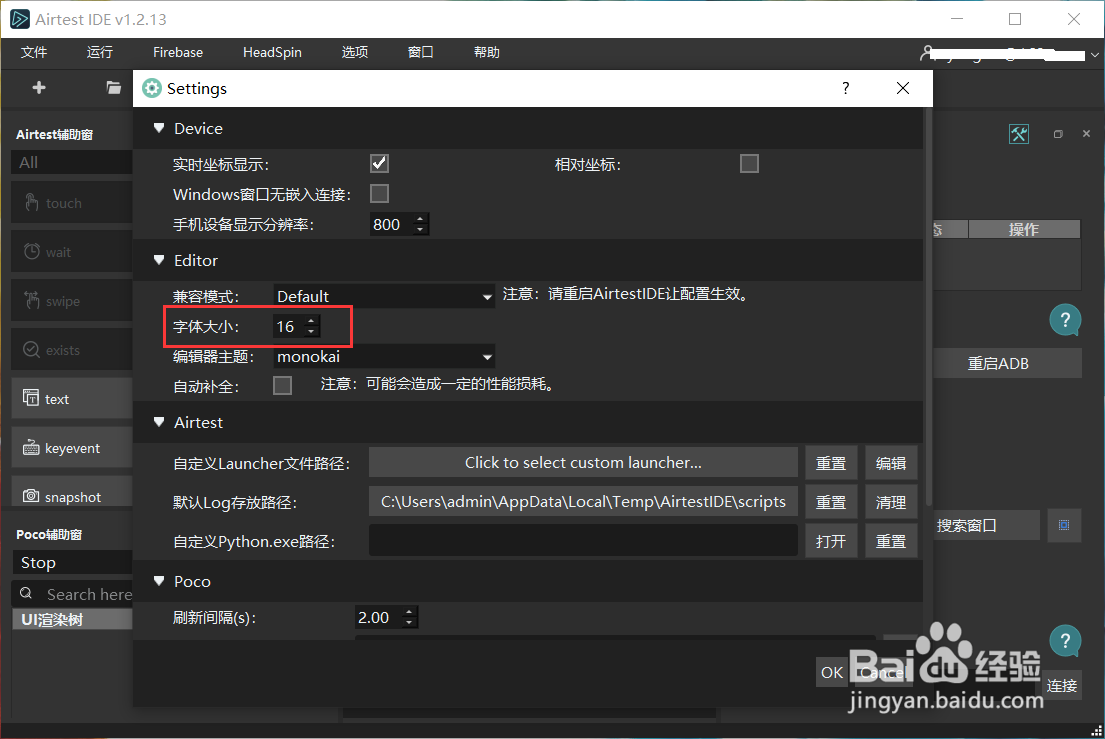Click 重启ADB button
Screen dimensions: 1105x739
(1008, 364)
